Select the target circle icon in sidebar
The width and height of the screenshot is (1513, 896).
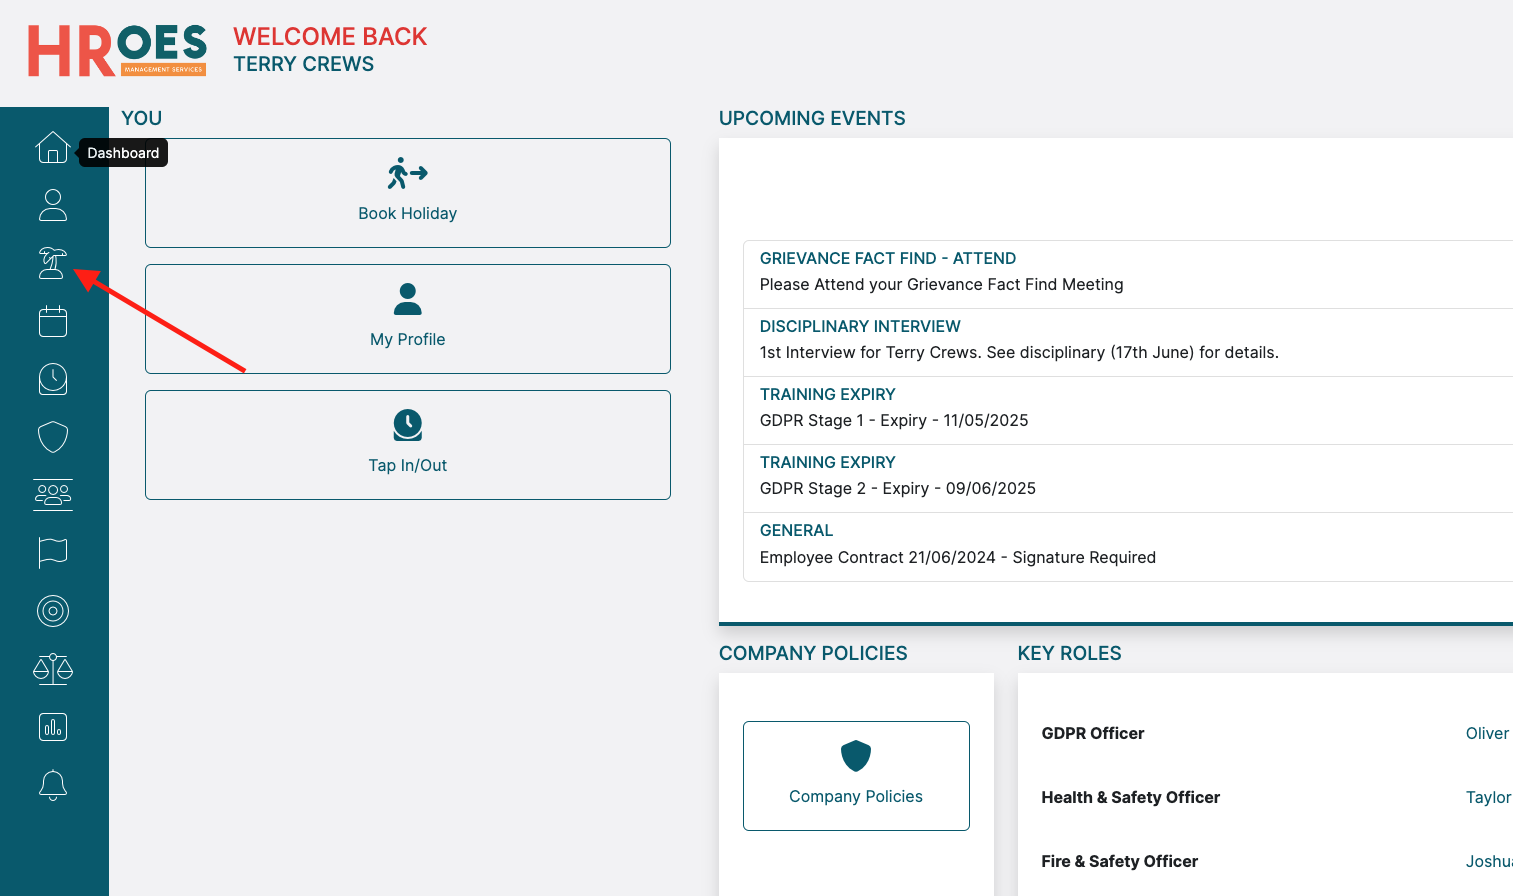(53, 610)
